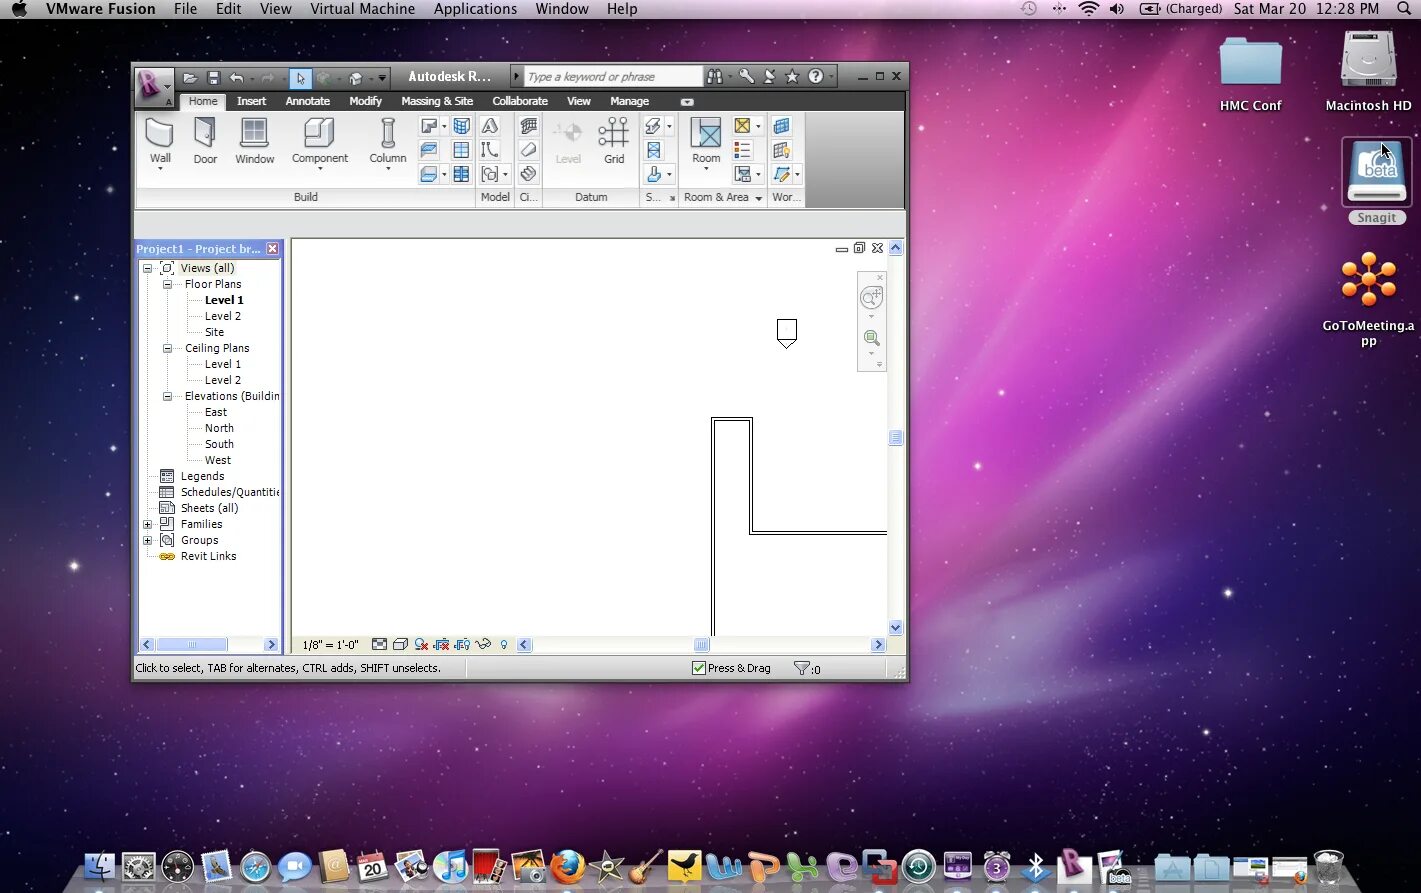
Task: Expand the Families node
Action: coord(147,524)
